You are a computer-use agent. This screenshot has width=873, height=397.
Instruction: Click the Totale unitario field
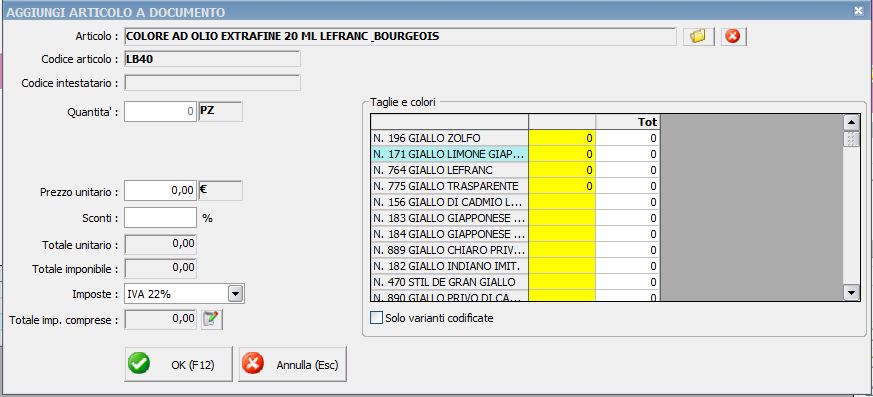(x=160, y=244)
